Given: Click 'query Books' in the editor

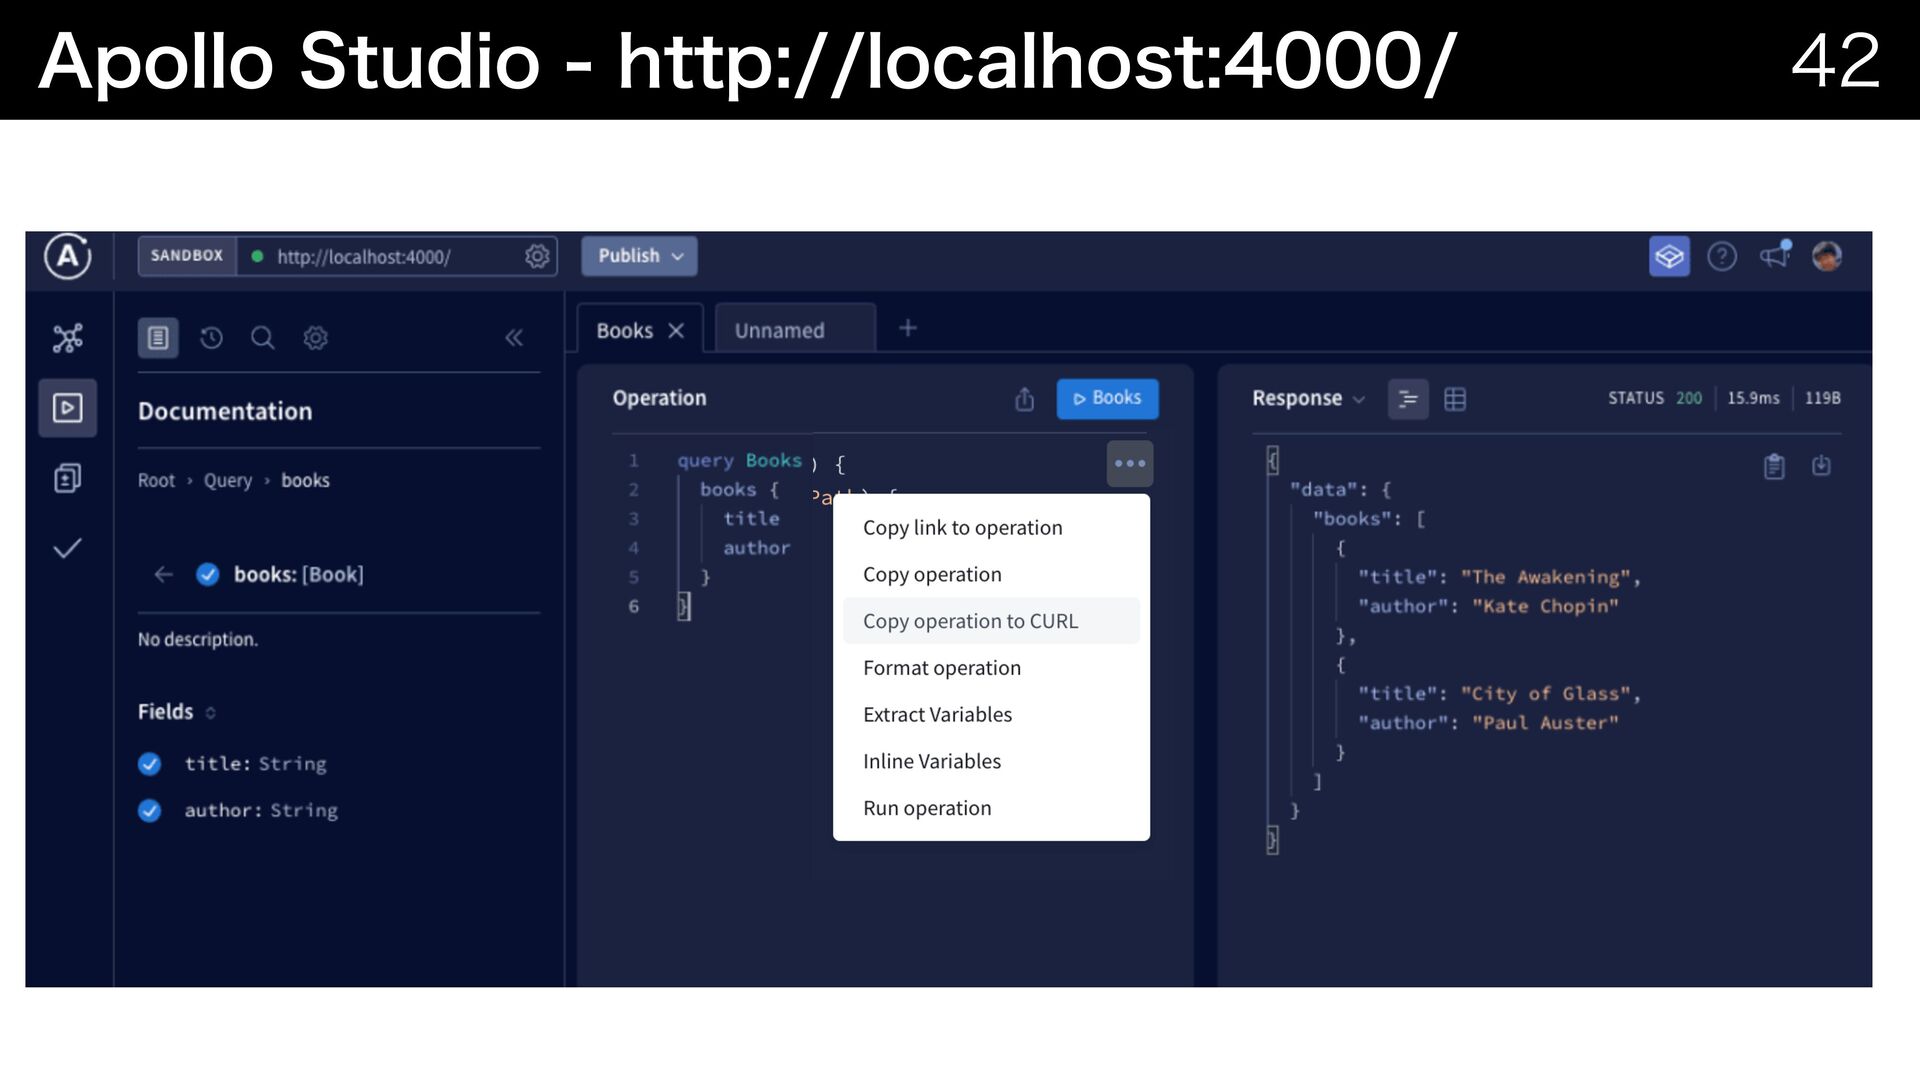Looking at the screenshot, I should click(x=739, y=461).
